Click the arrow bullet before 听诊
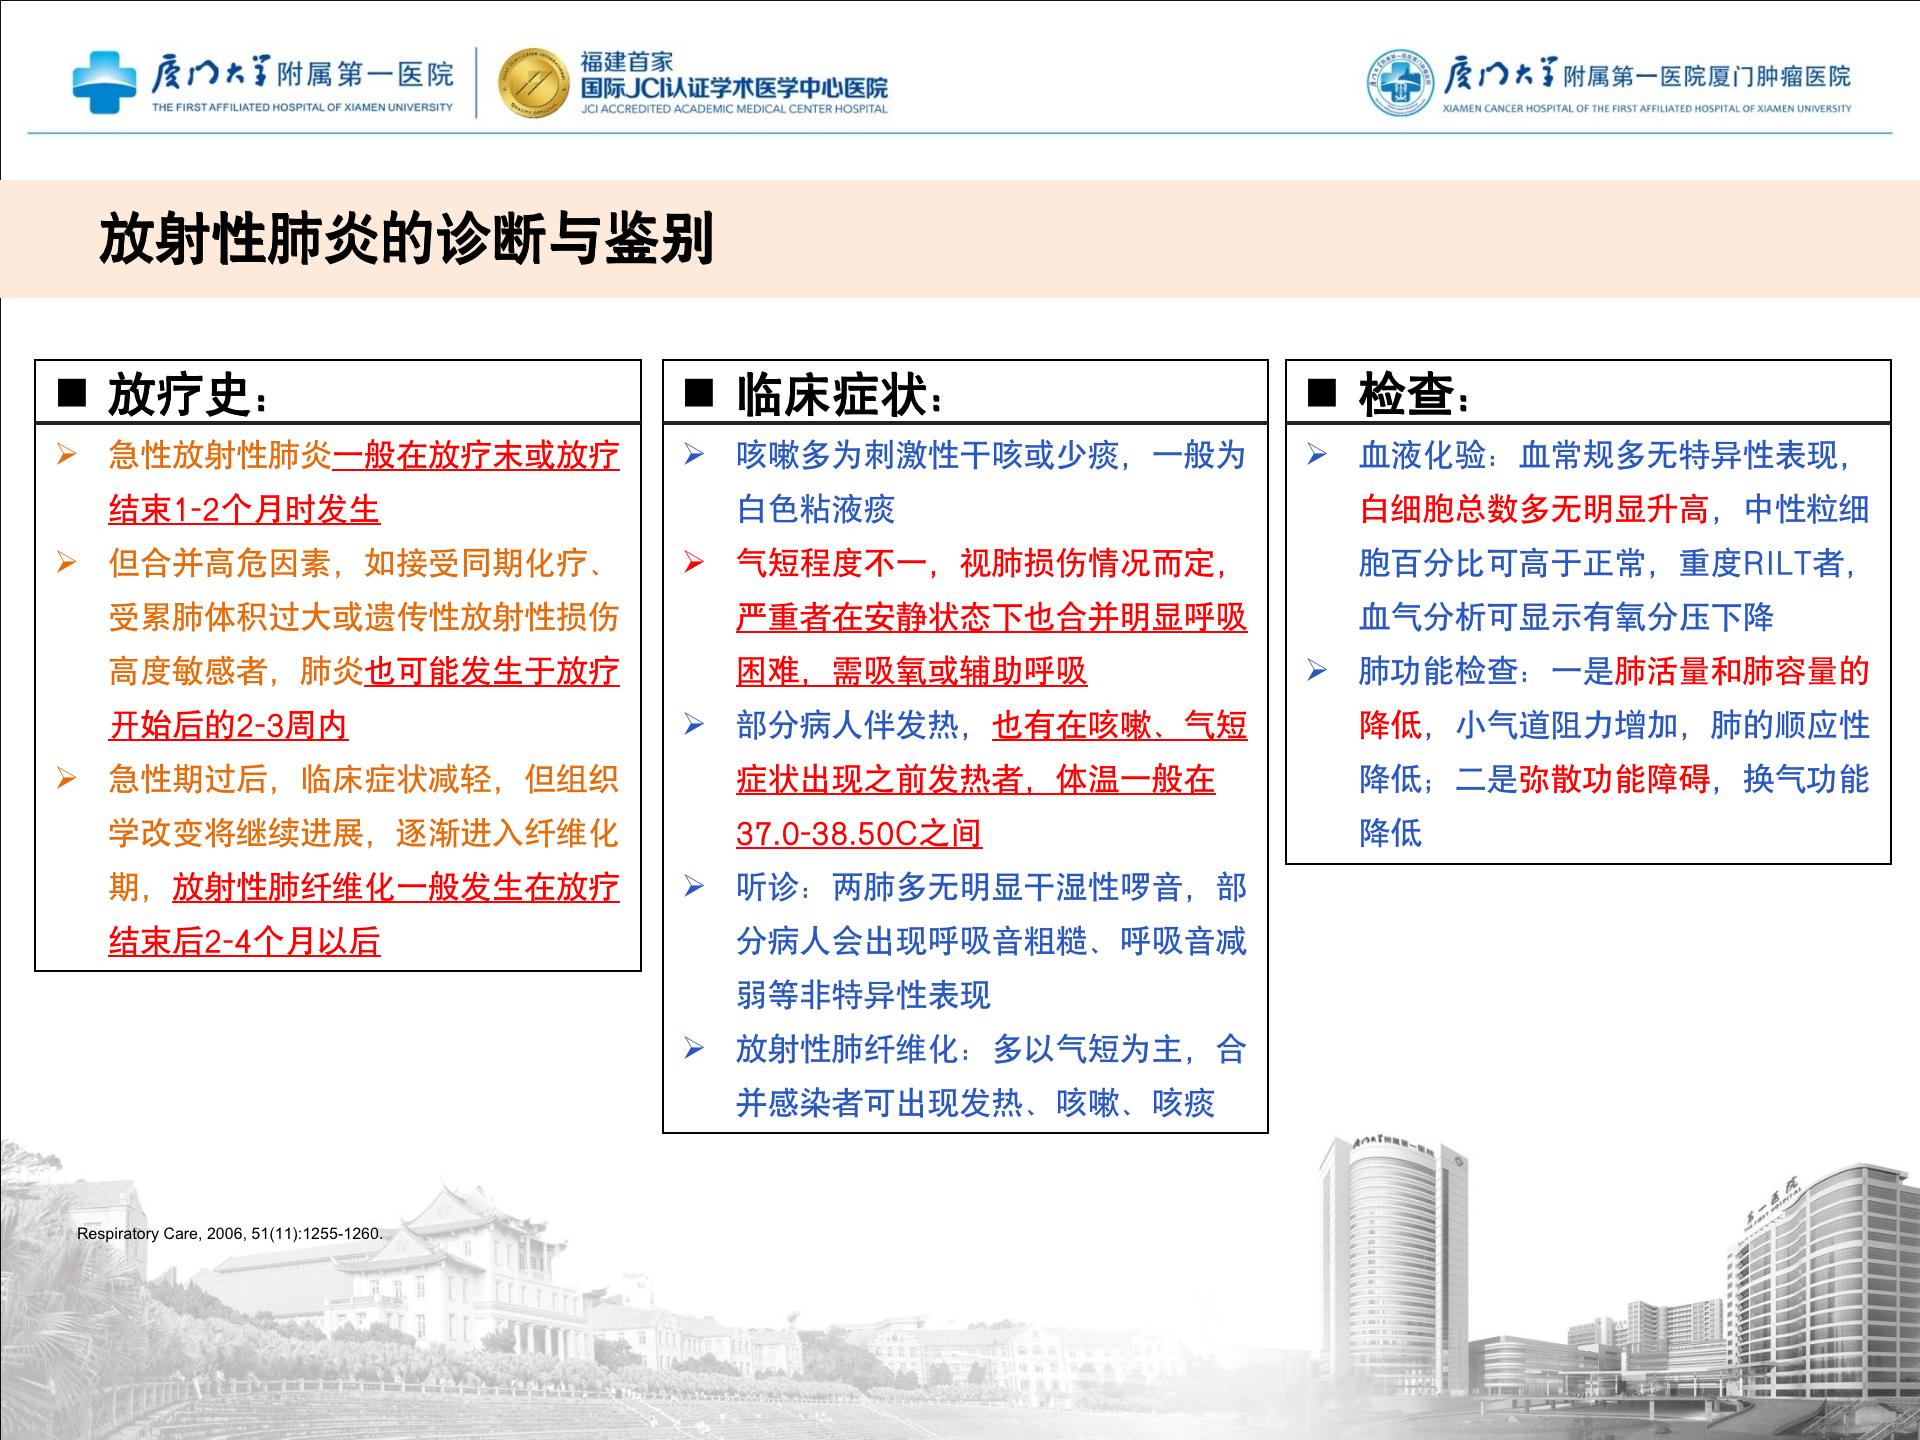The image size is (1920, 1440). (694, 887)
